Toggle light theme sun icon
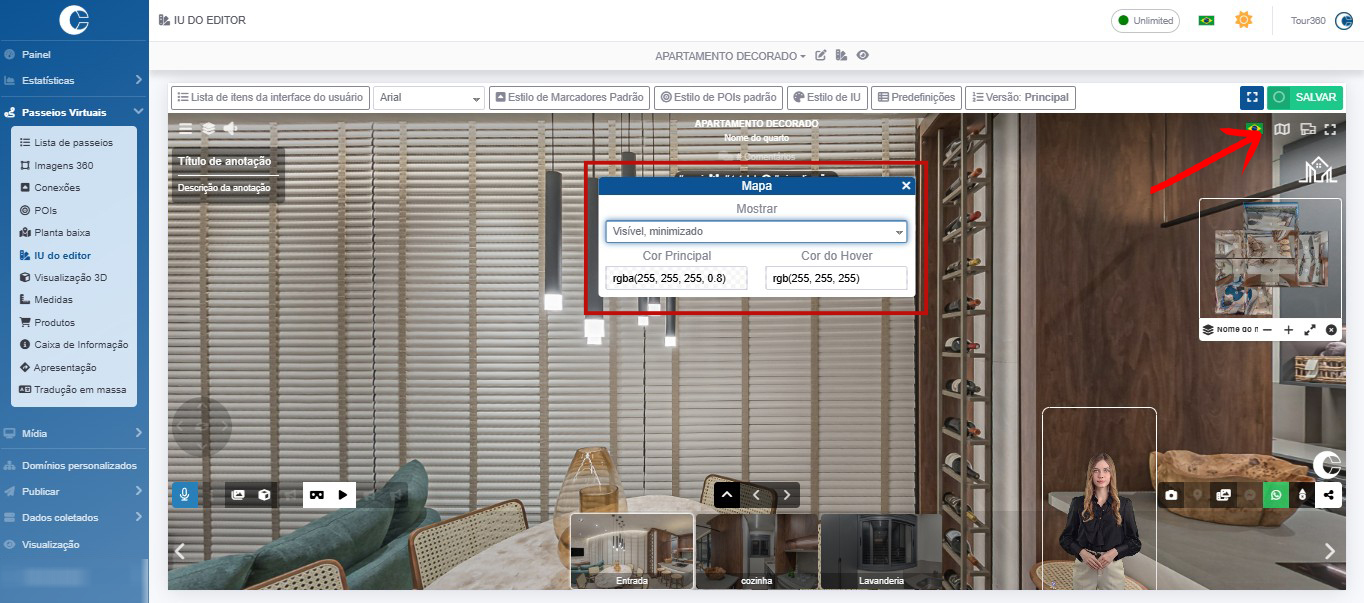 1243,20
